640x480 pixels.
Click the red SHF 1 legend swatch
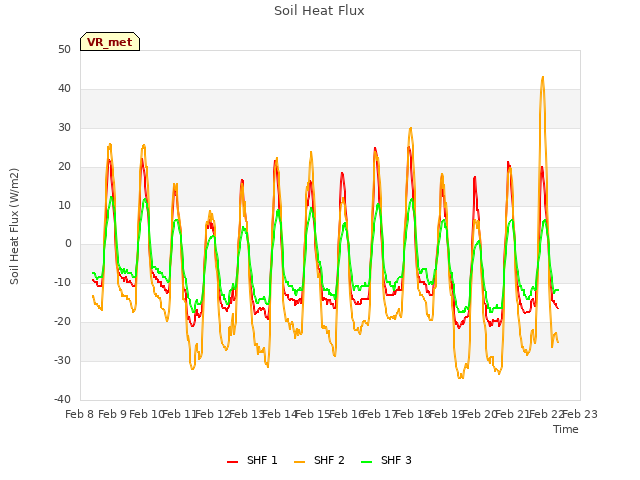pos(232,461)
